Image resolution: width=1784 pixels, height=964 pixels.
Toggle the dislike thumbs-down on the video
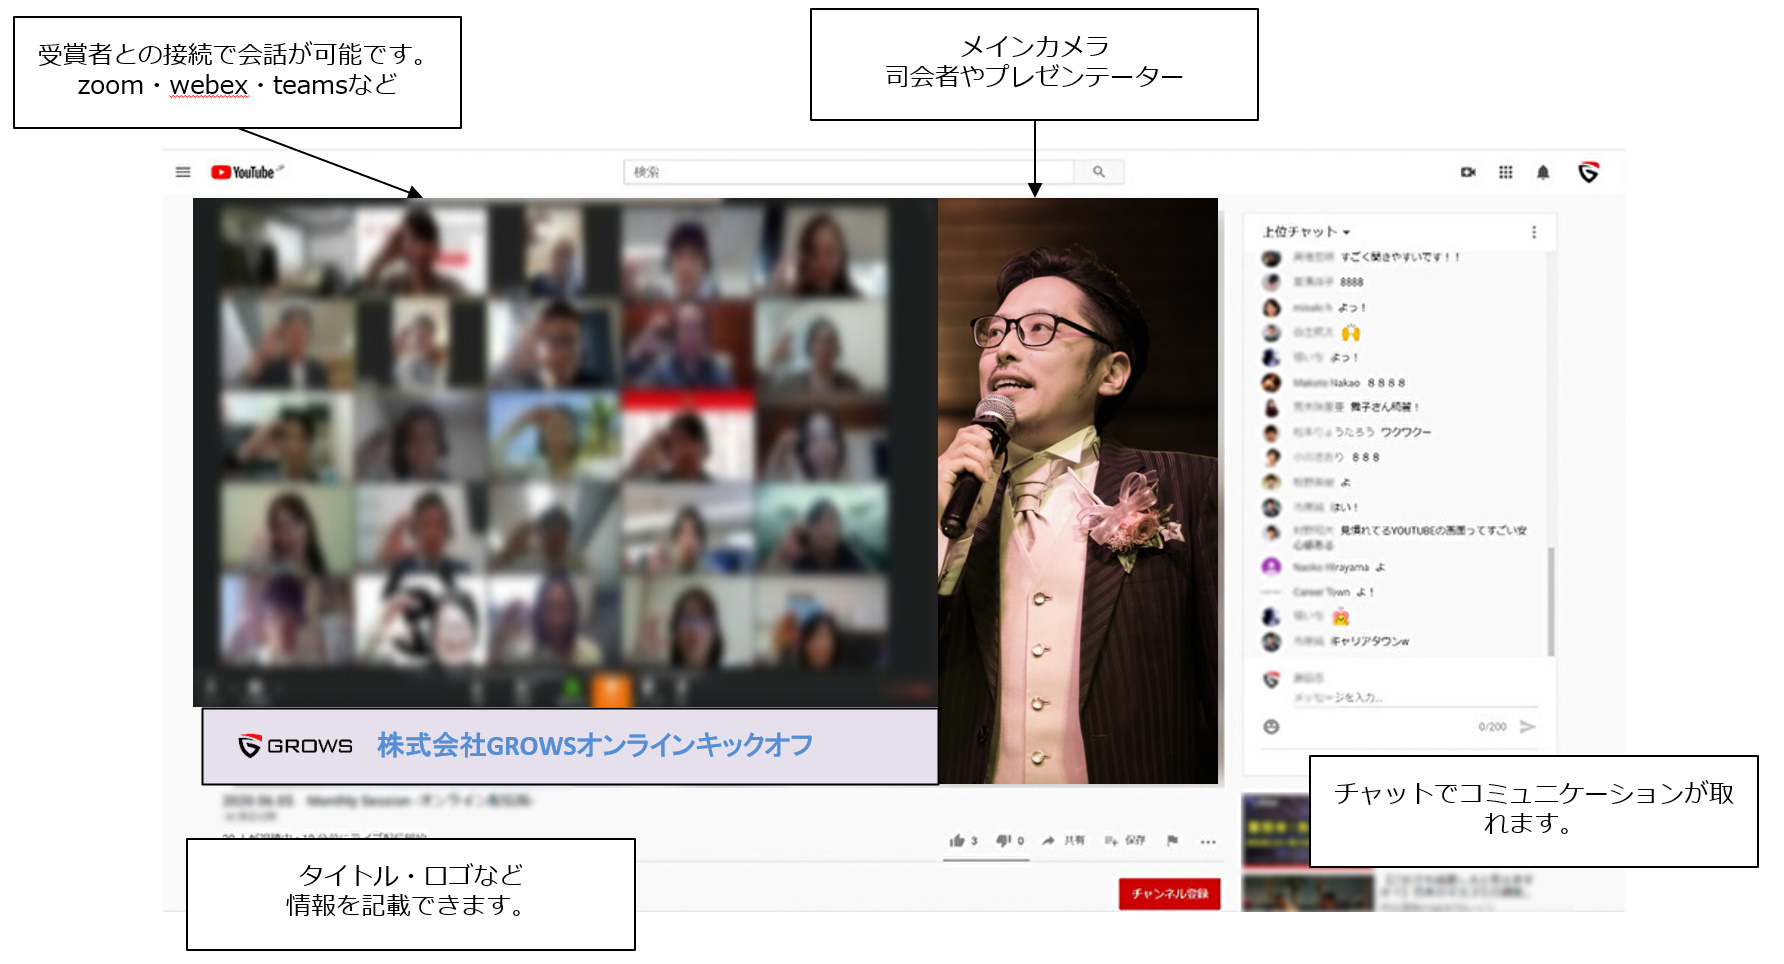pos(1004,840)
